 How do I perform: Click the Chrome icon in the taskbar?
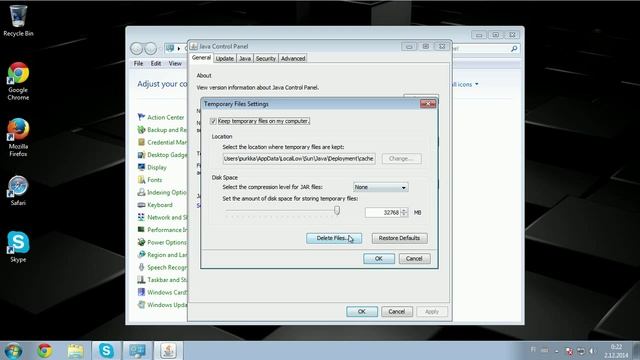click(x=45, y=351)
